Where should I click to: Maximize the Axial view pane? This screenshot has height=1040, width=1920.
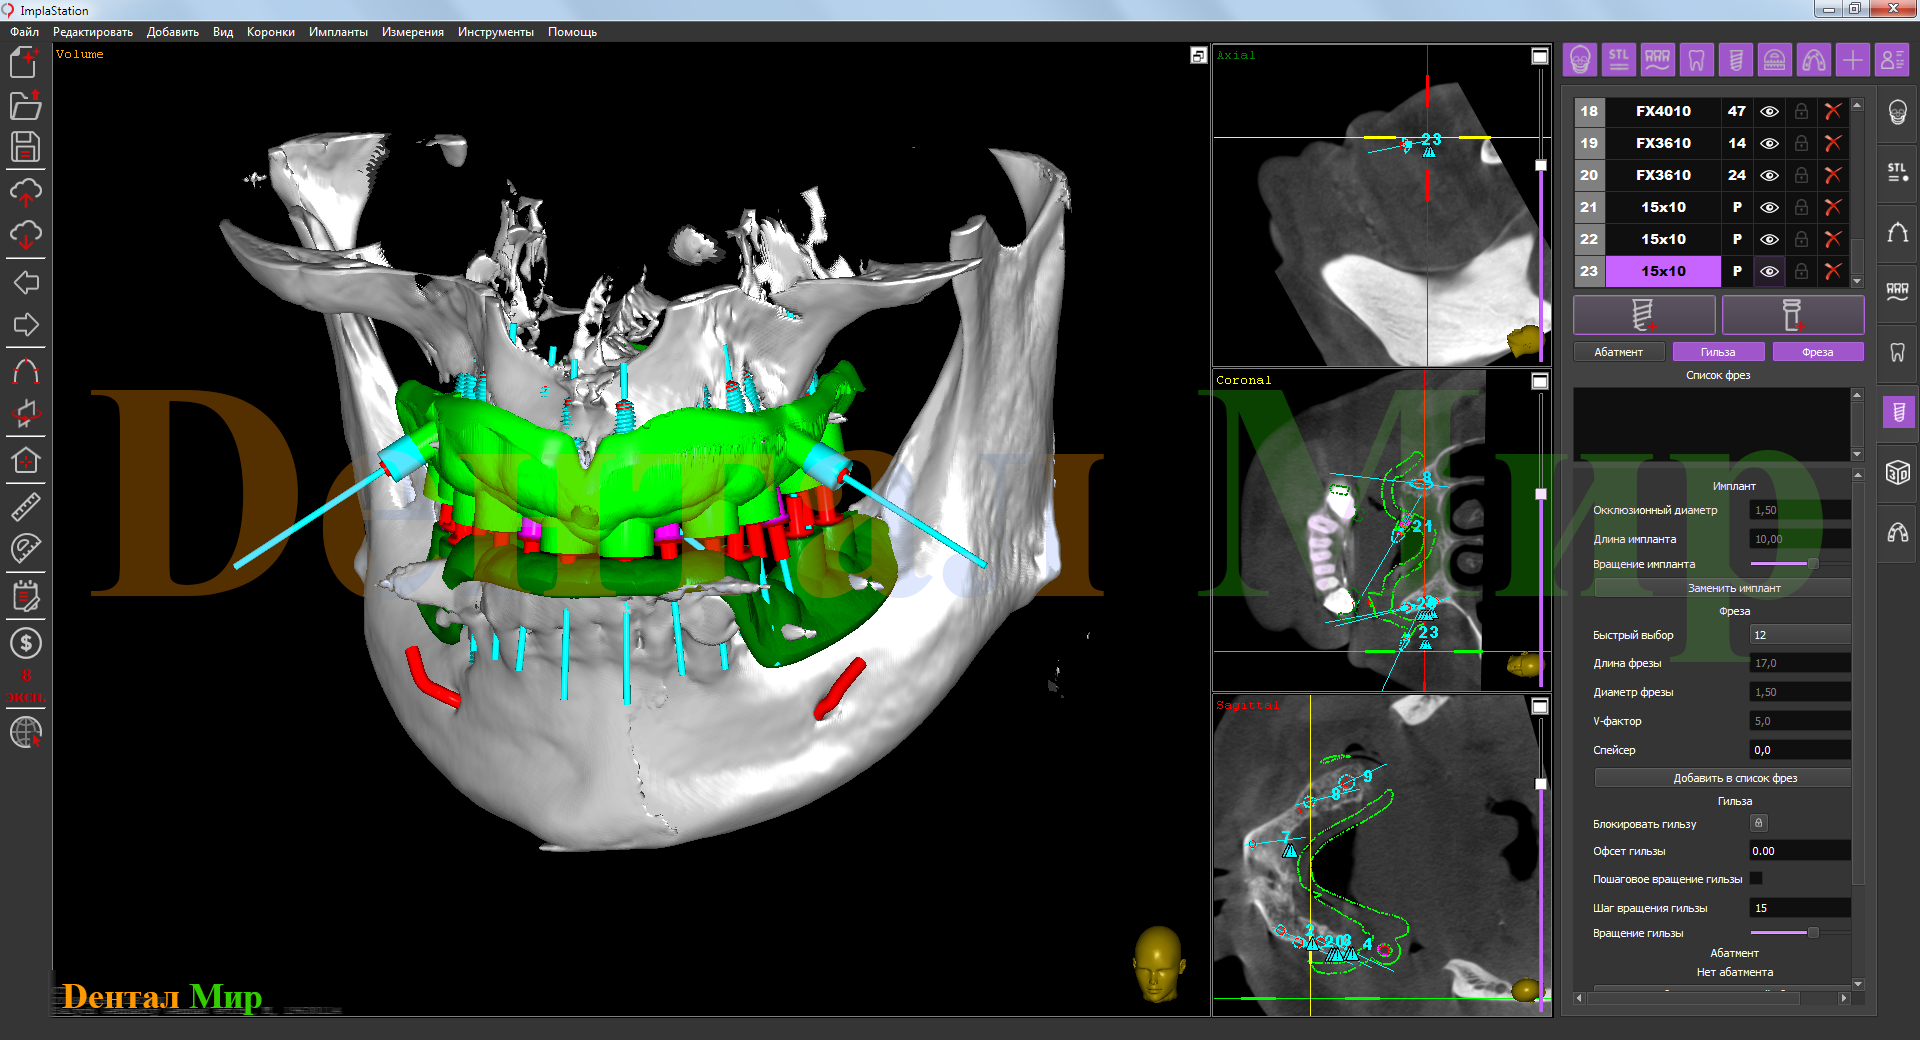click(1540, 56)
